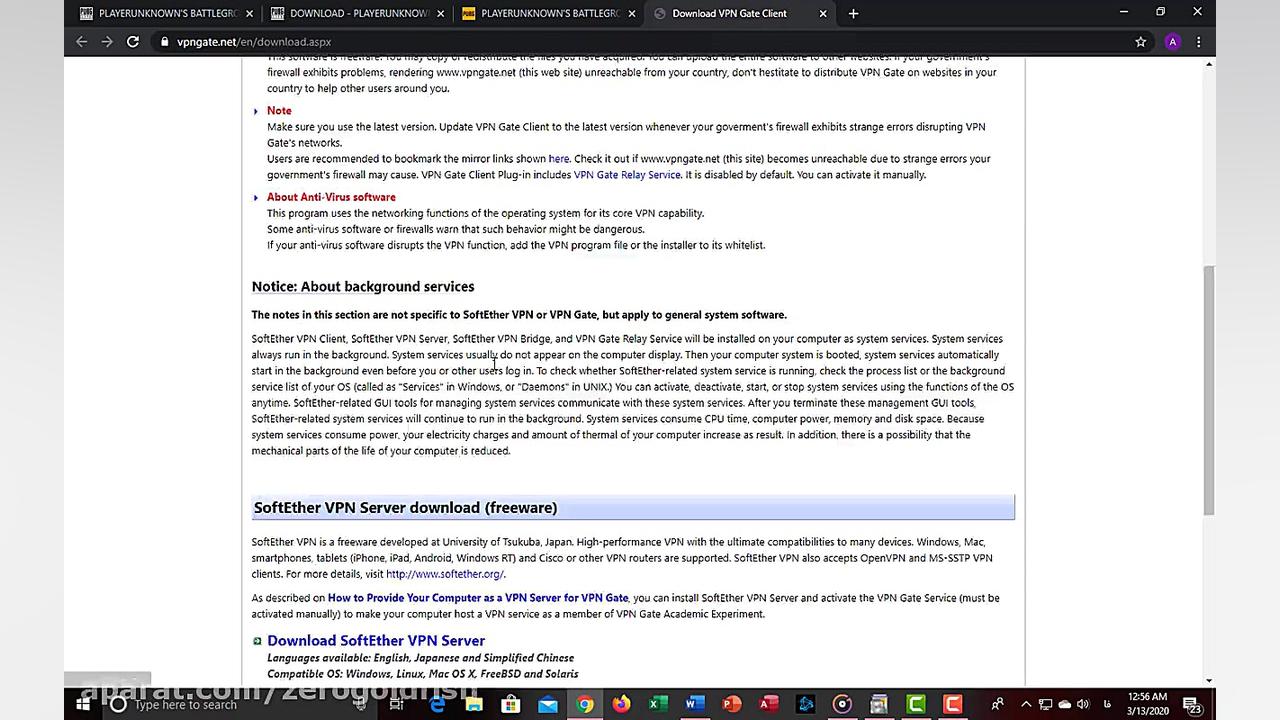Open PowerPoint from the taskbar
Viewport: 1280px width, 720px height.
coord(732,704)
